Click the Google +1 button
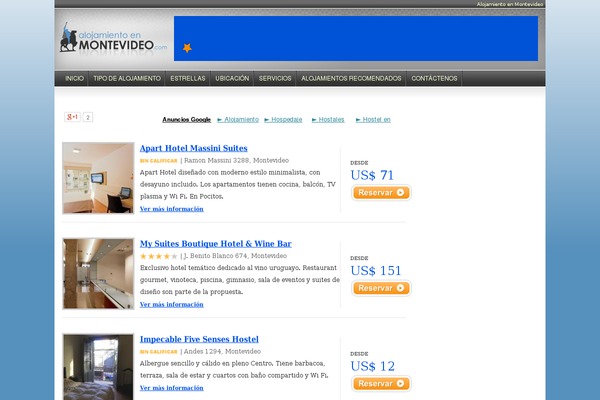This screenshot has height=400, width=600. coord(72,117)
